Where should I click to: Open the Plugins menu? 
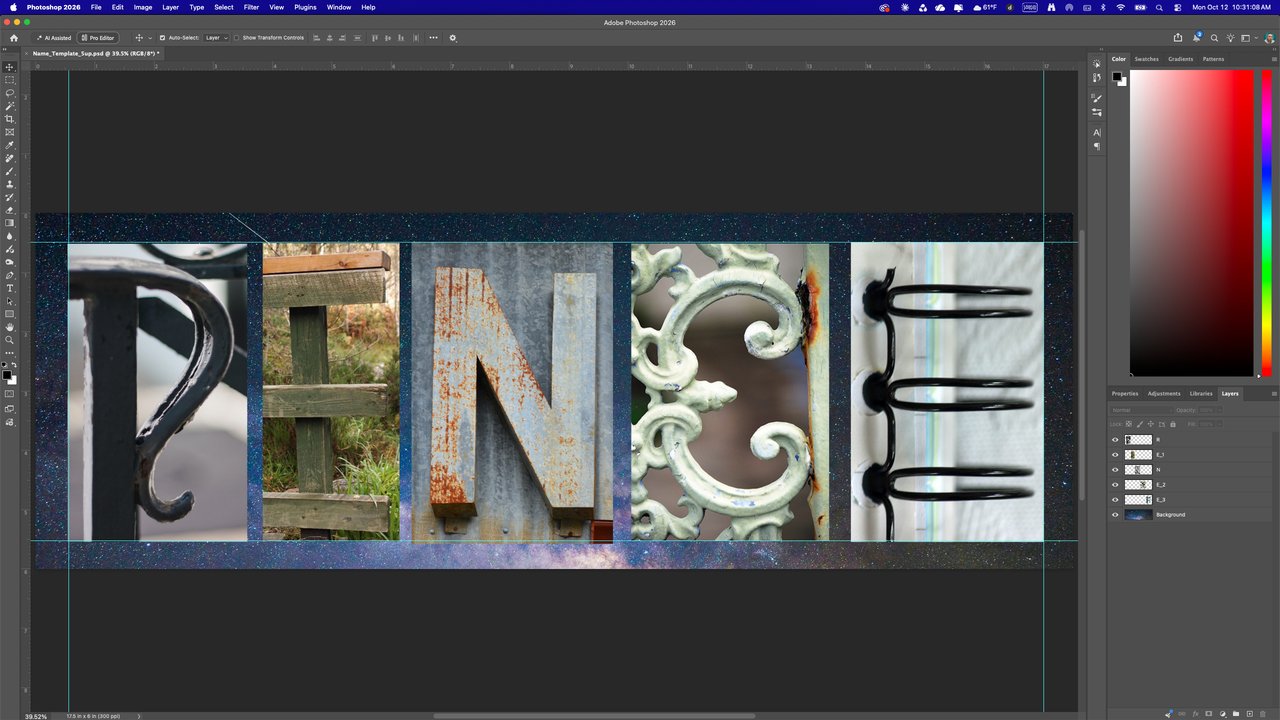pos(305,7)
